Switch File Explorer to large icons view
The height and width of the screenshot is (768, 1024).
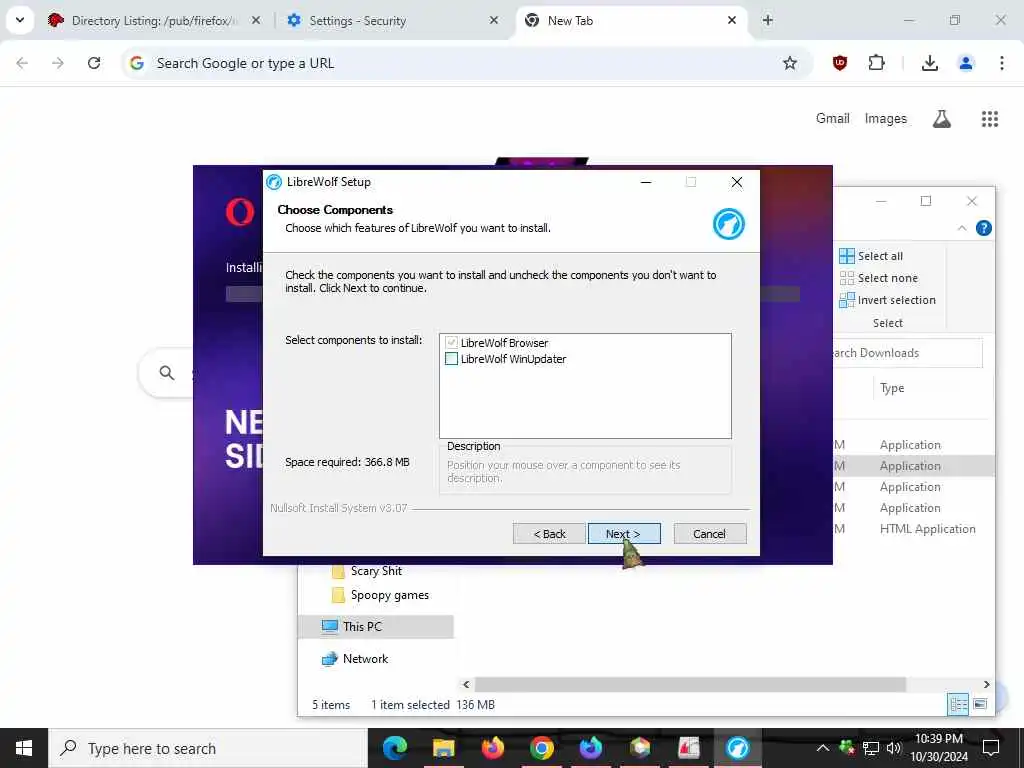coord(980,704)
